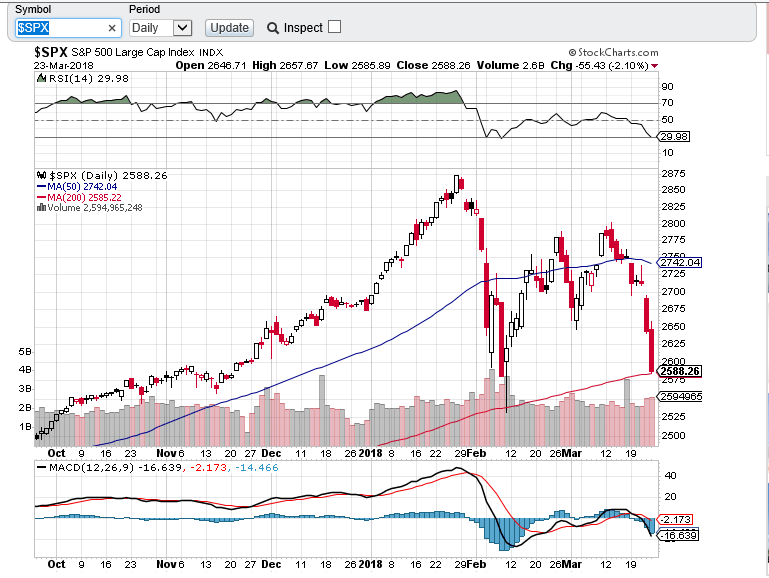
Task: Click the $SPX S&P 500 Large Cap Index title
Action: click(x=128, y=52)
